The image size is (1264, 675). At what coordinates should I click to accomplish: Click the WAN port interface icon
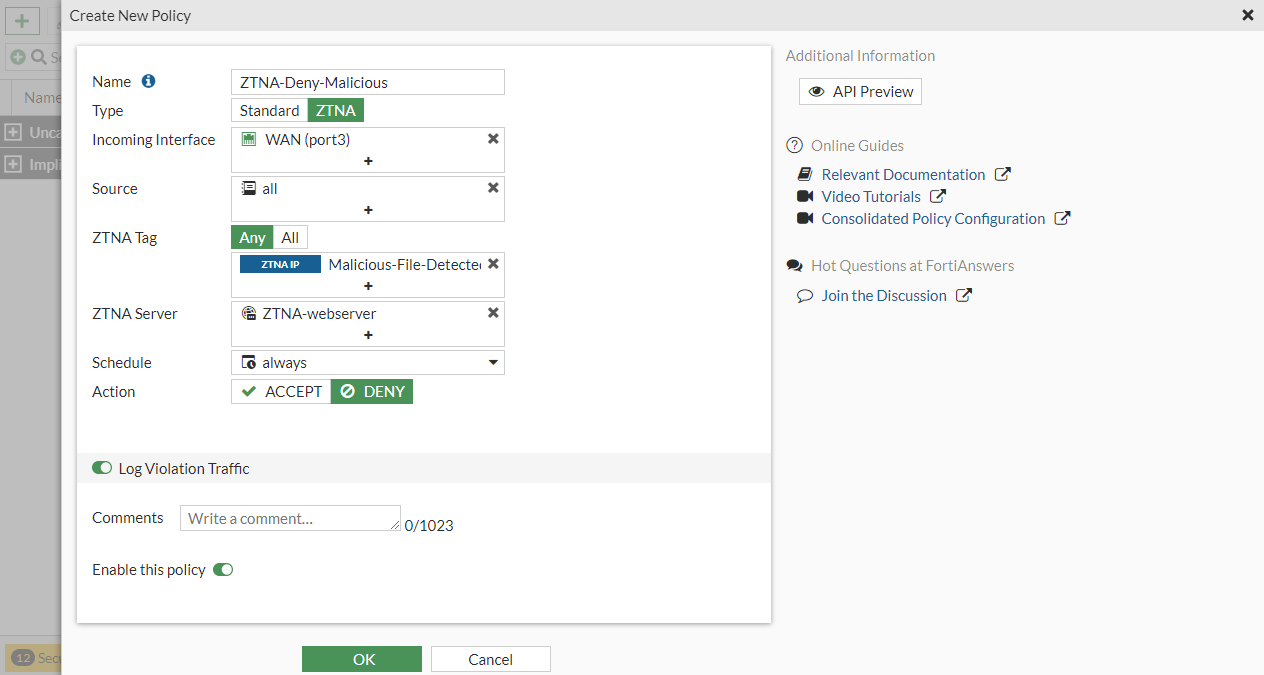pyautogui.click(x=249, y=139)
